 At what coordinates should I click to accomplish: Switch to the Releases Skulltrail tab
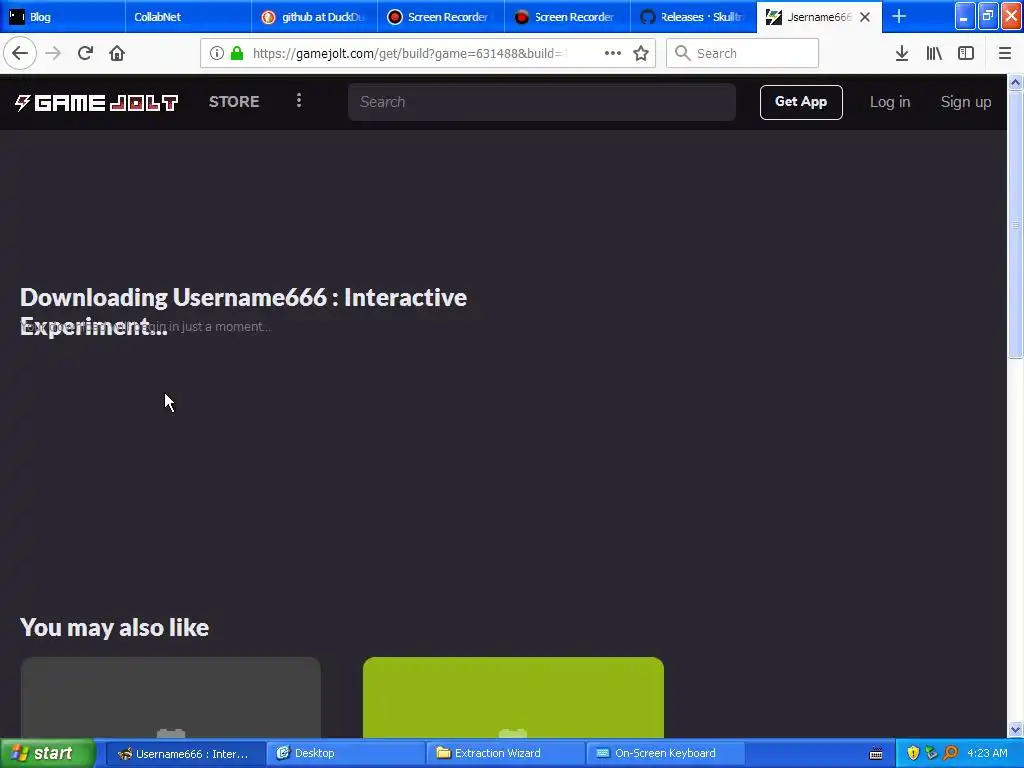coord(693,16)
